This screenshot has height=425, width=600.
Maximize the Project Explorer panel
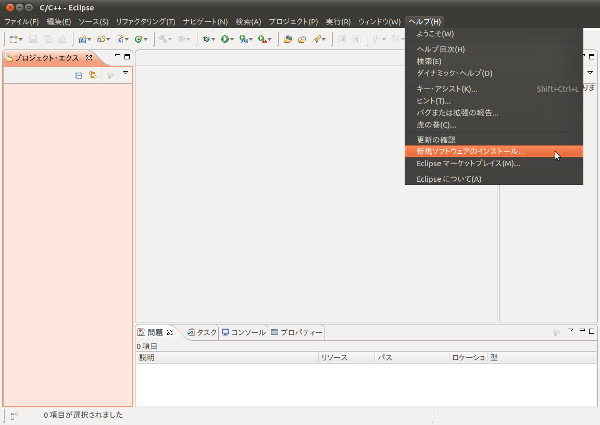coord(127,57)
